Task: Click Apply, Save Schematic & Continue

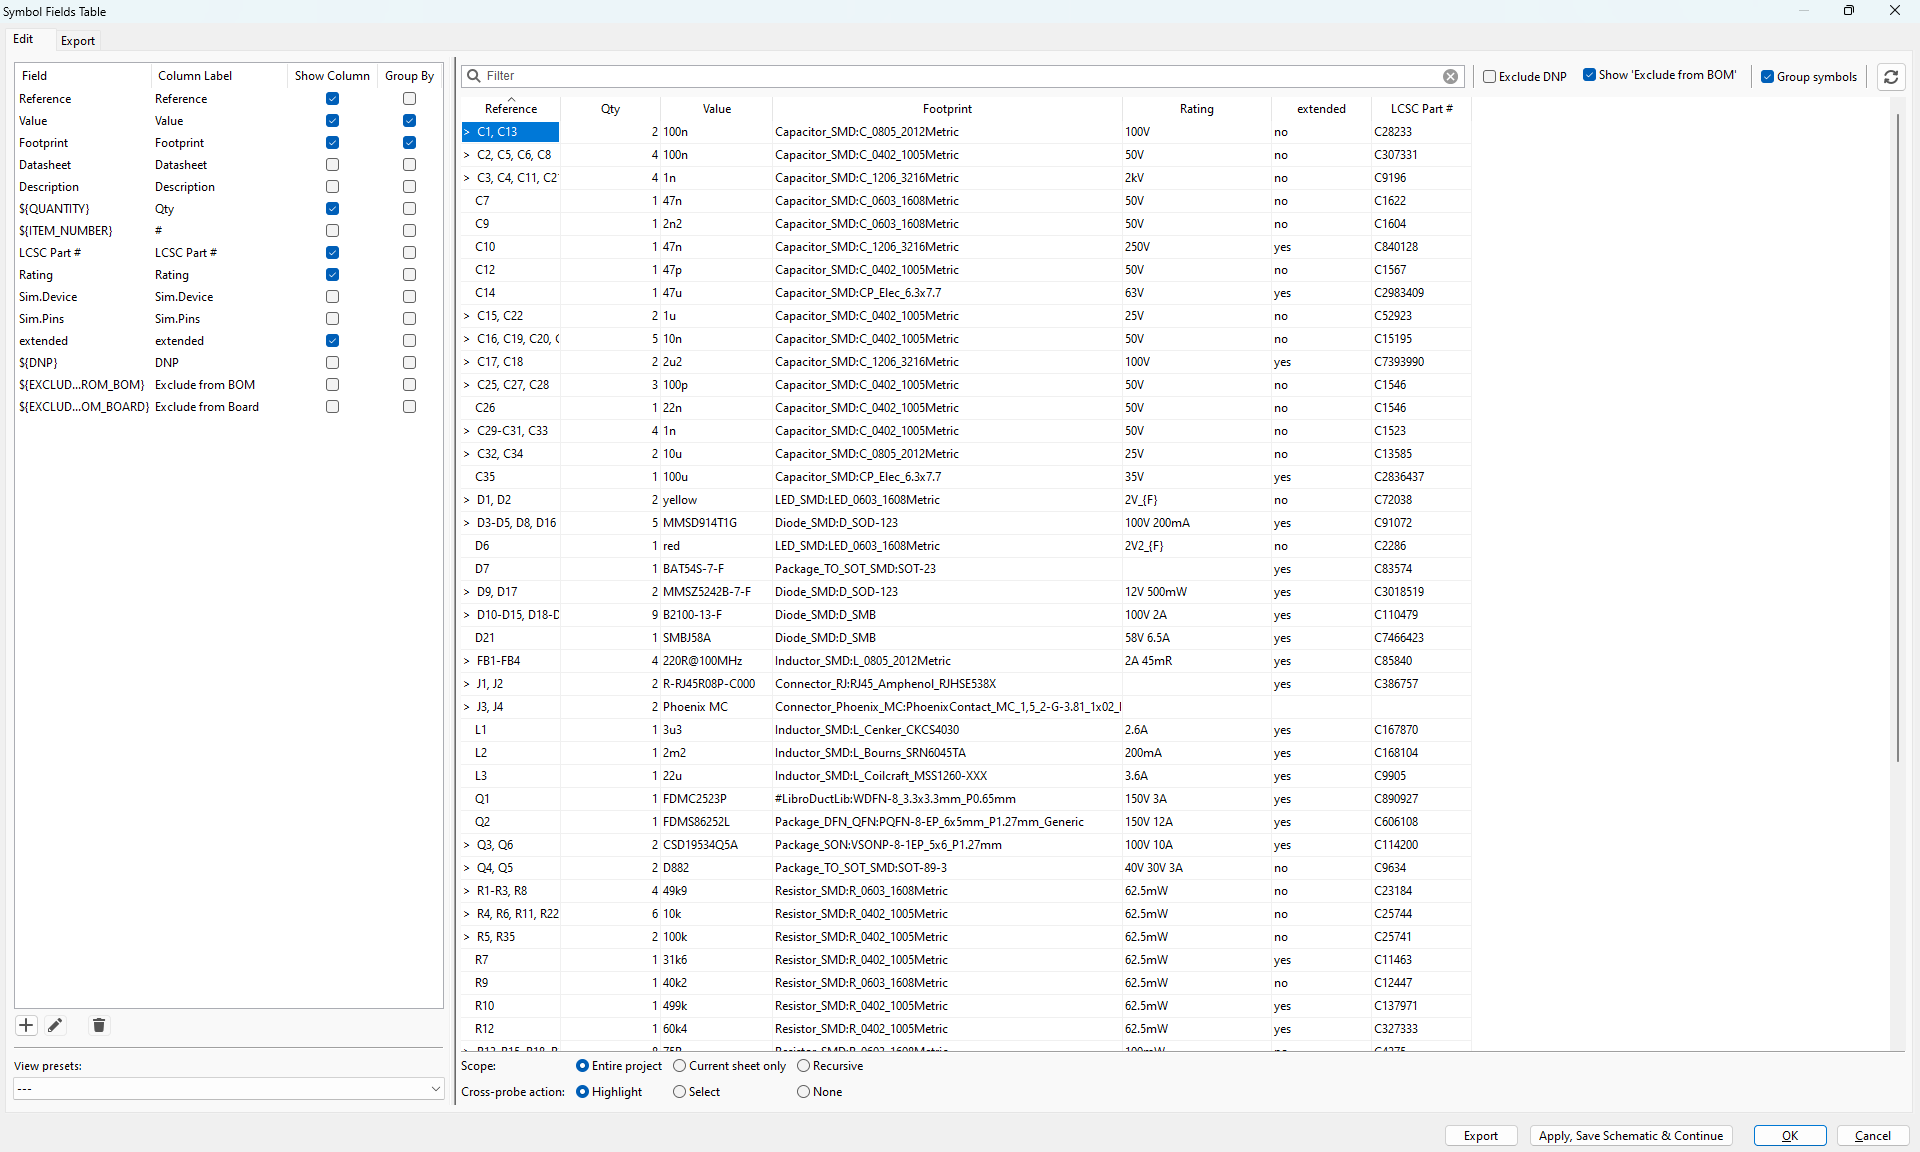Action: [1630, 1136]
